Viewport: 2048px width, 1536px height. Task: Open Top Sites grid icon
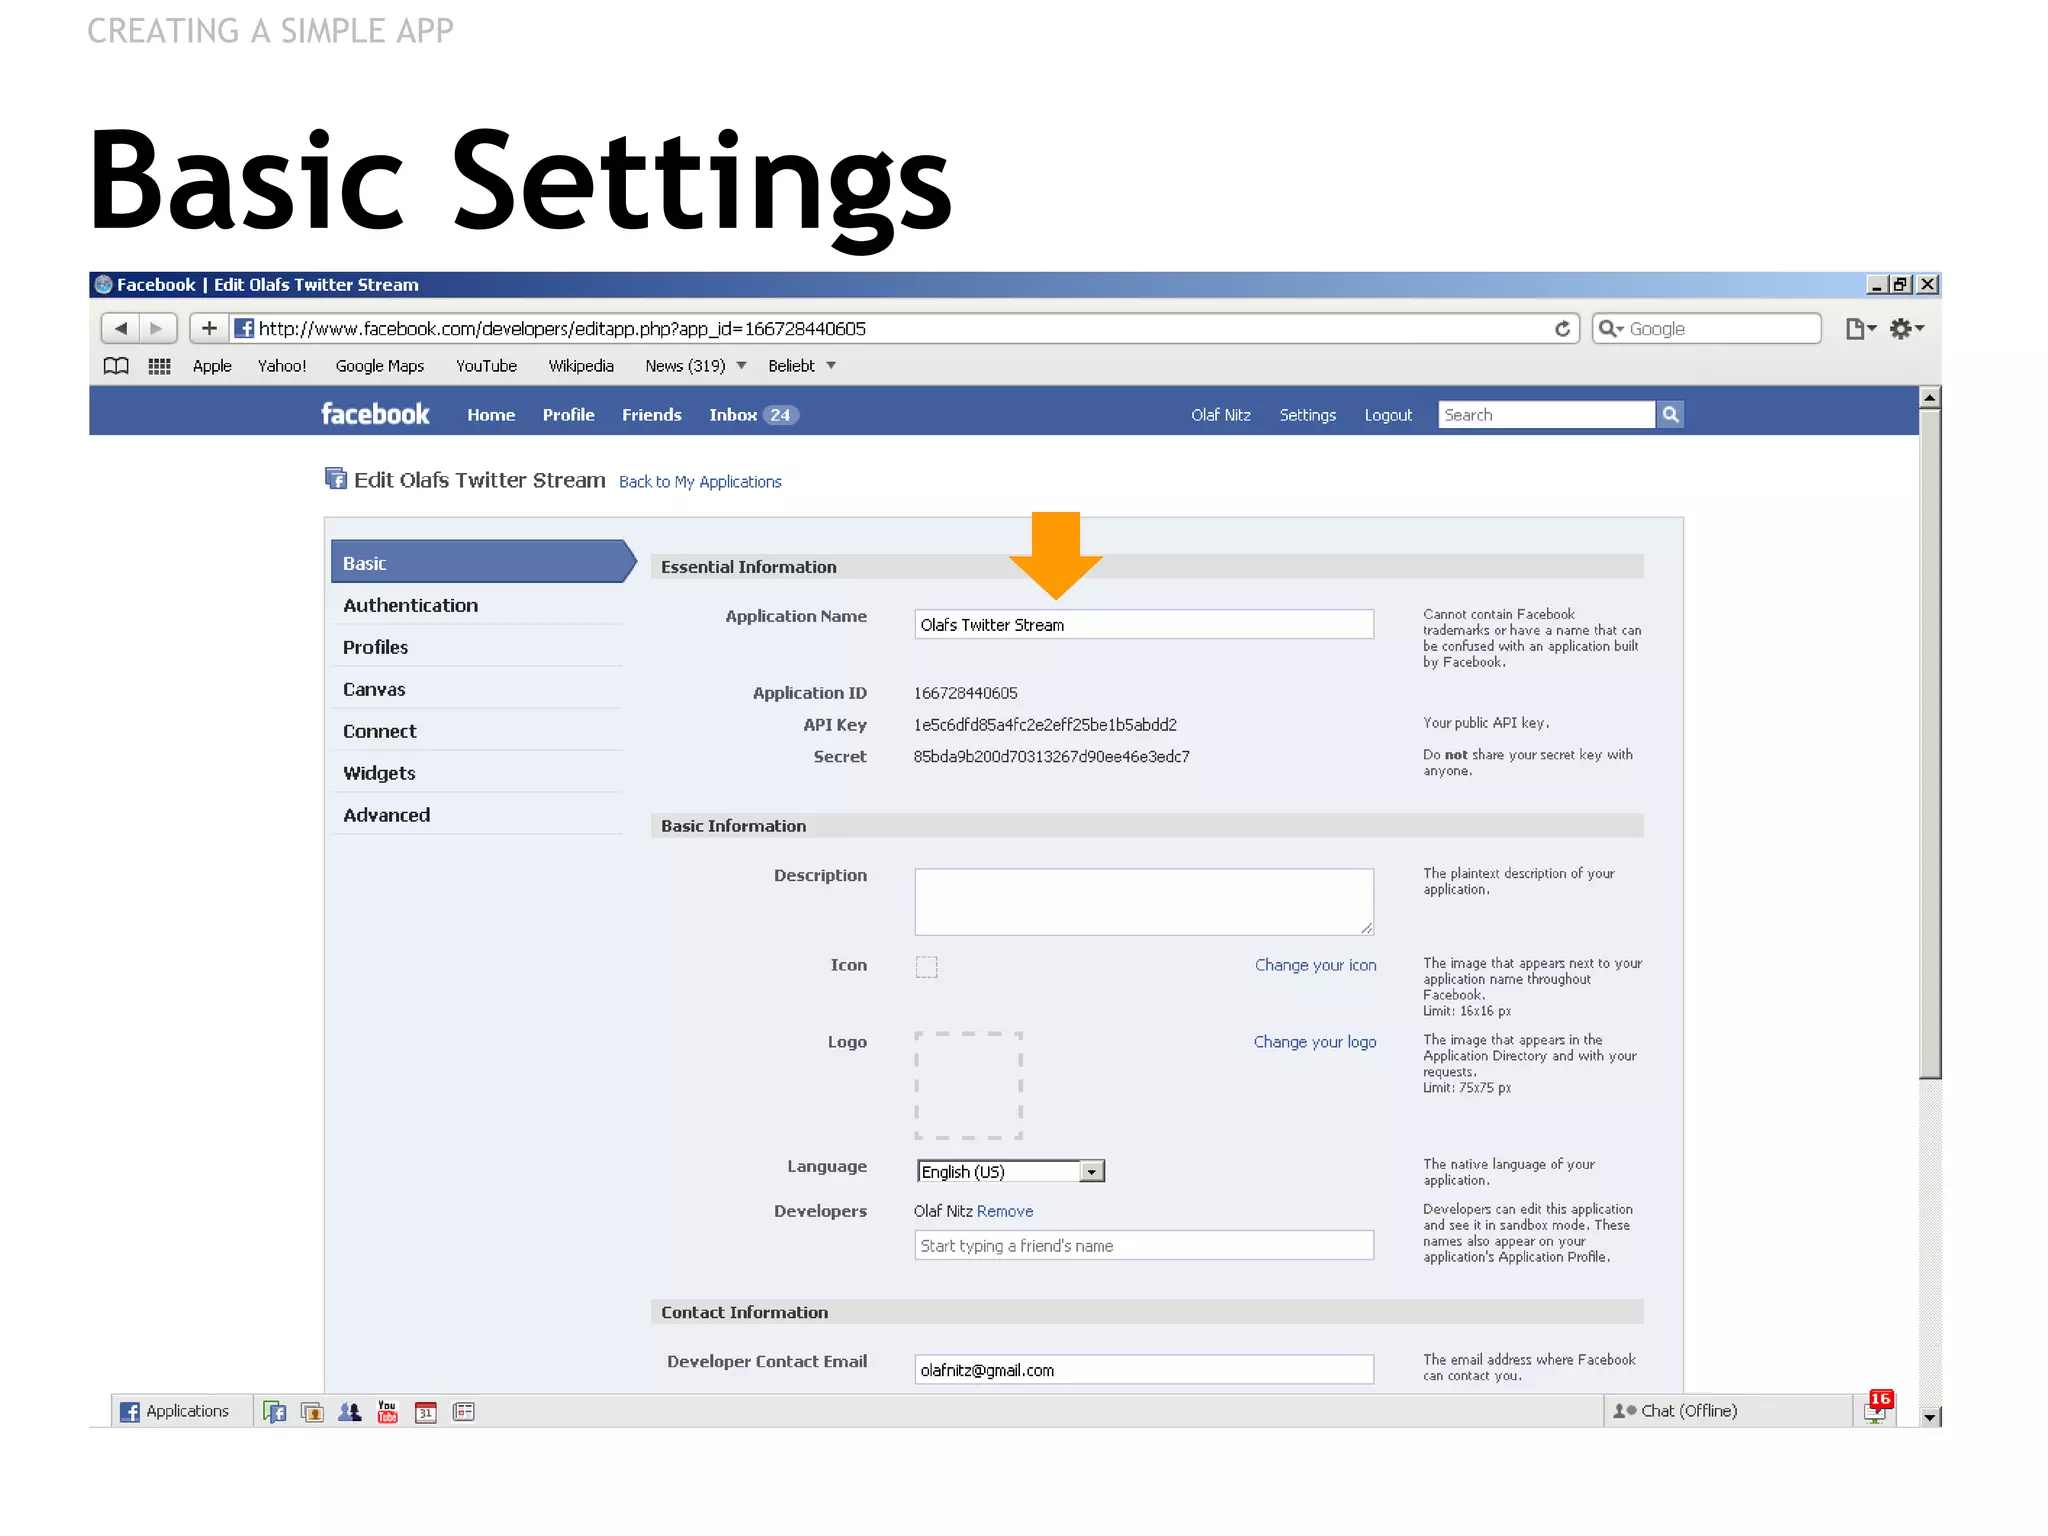(x=160, y=366)
